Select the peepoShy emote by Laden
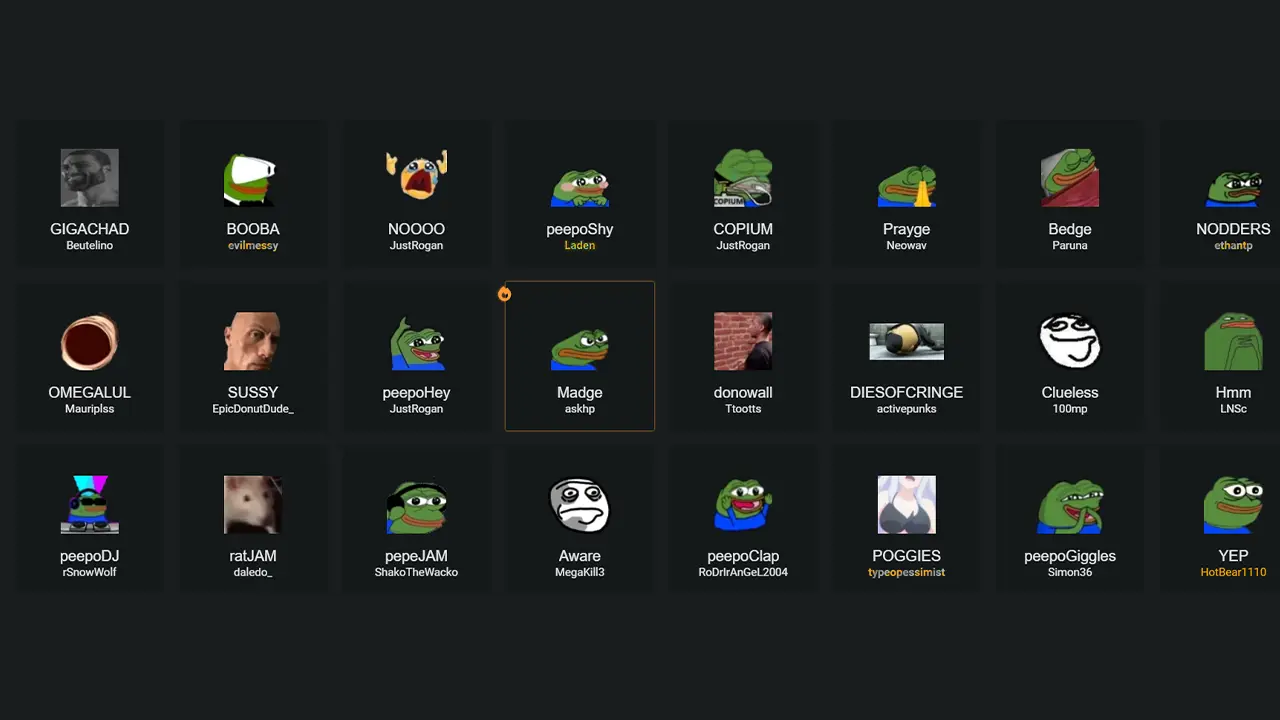The height and width of the screenshot is (720, 1280). pos(580,195)
